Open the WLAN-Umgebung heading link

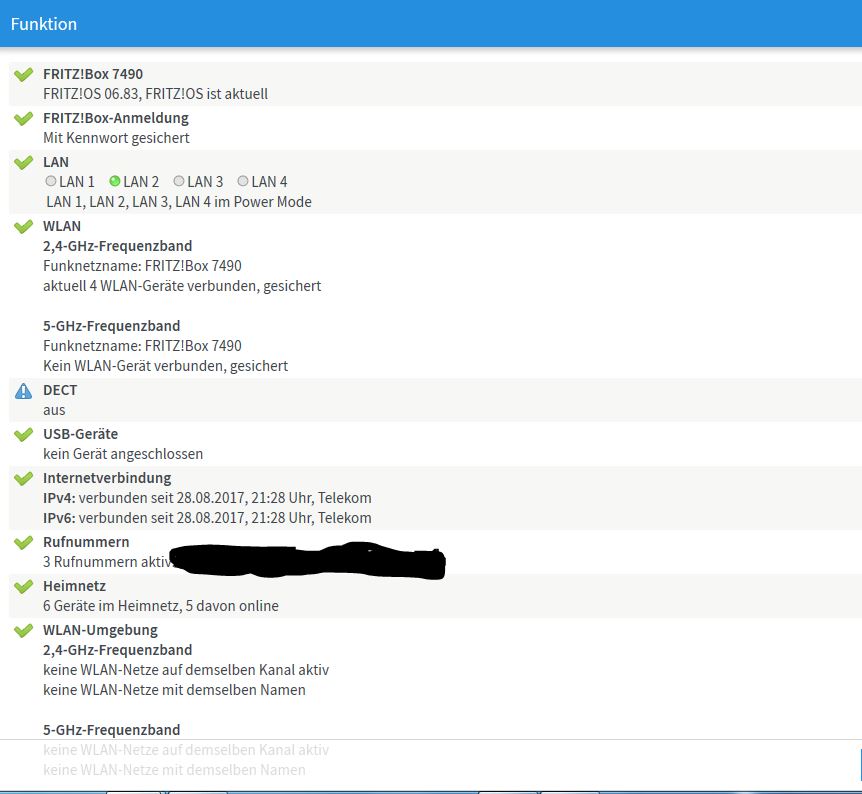[100, 630]
